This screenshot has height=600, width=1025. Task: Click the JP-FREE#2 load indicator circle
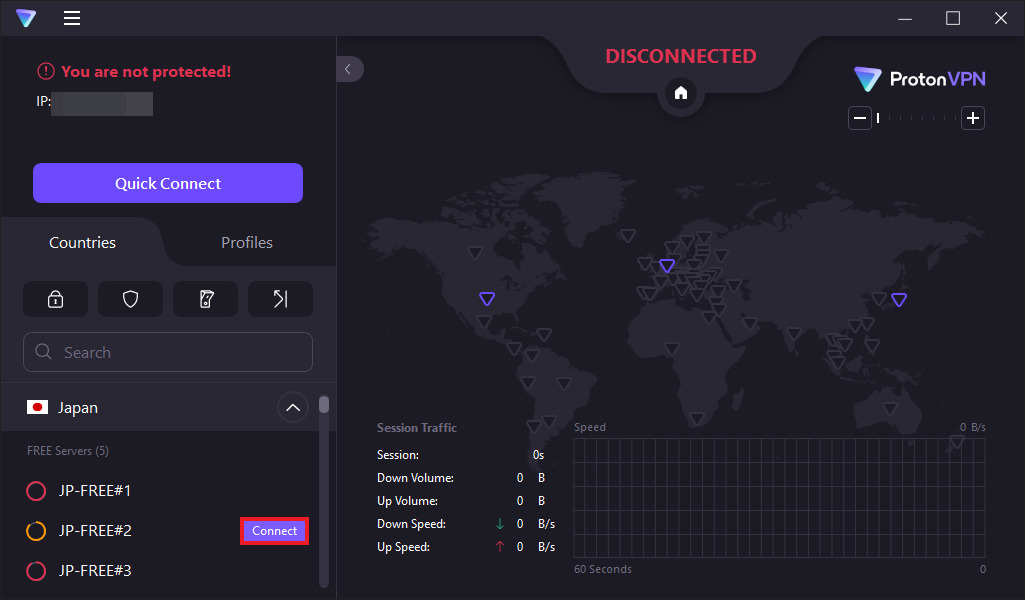pos(36,531)
